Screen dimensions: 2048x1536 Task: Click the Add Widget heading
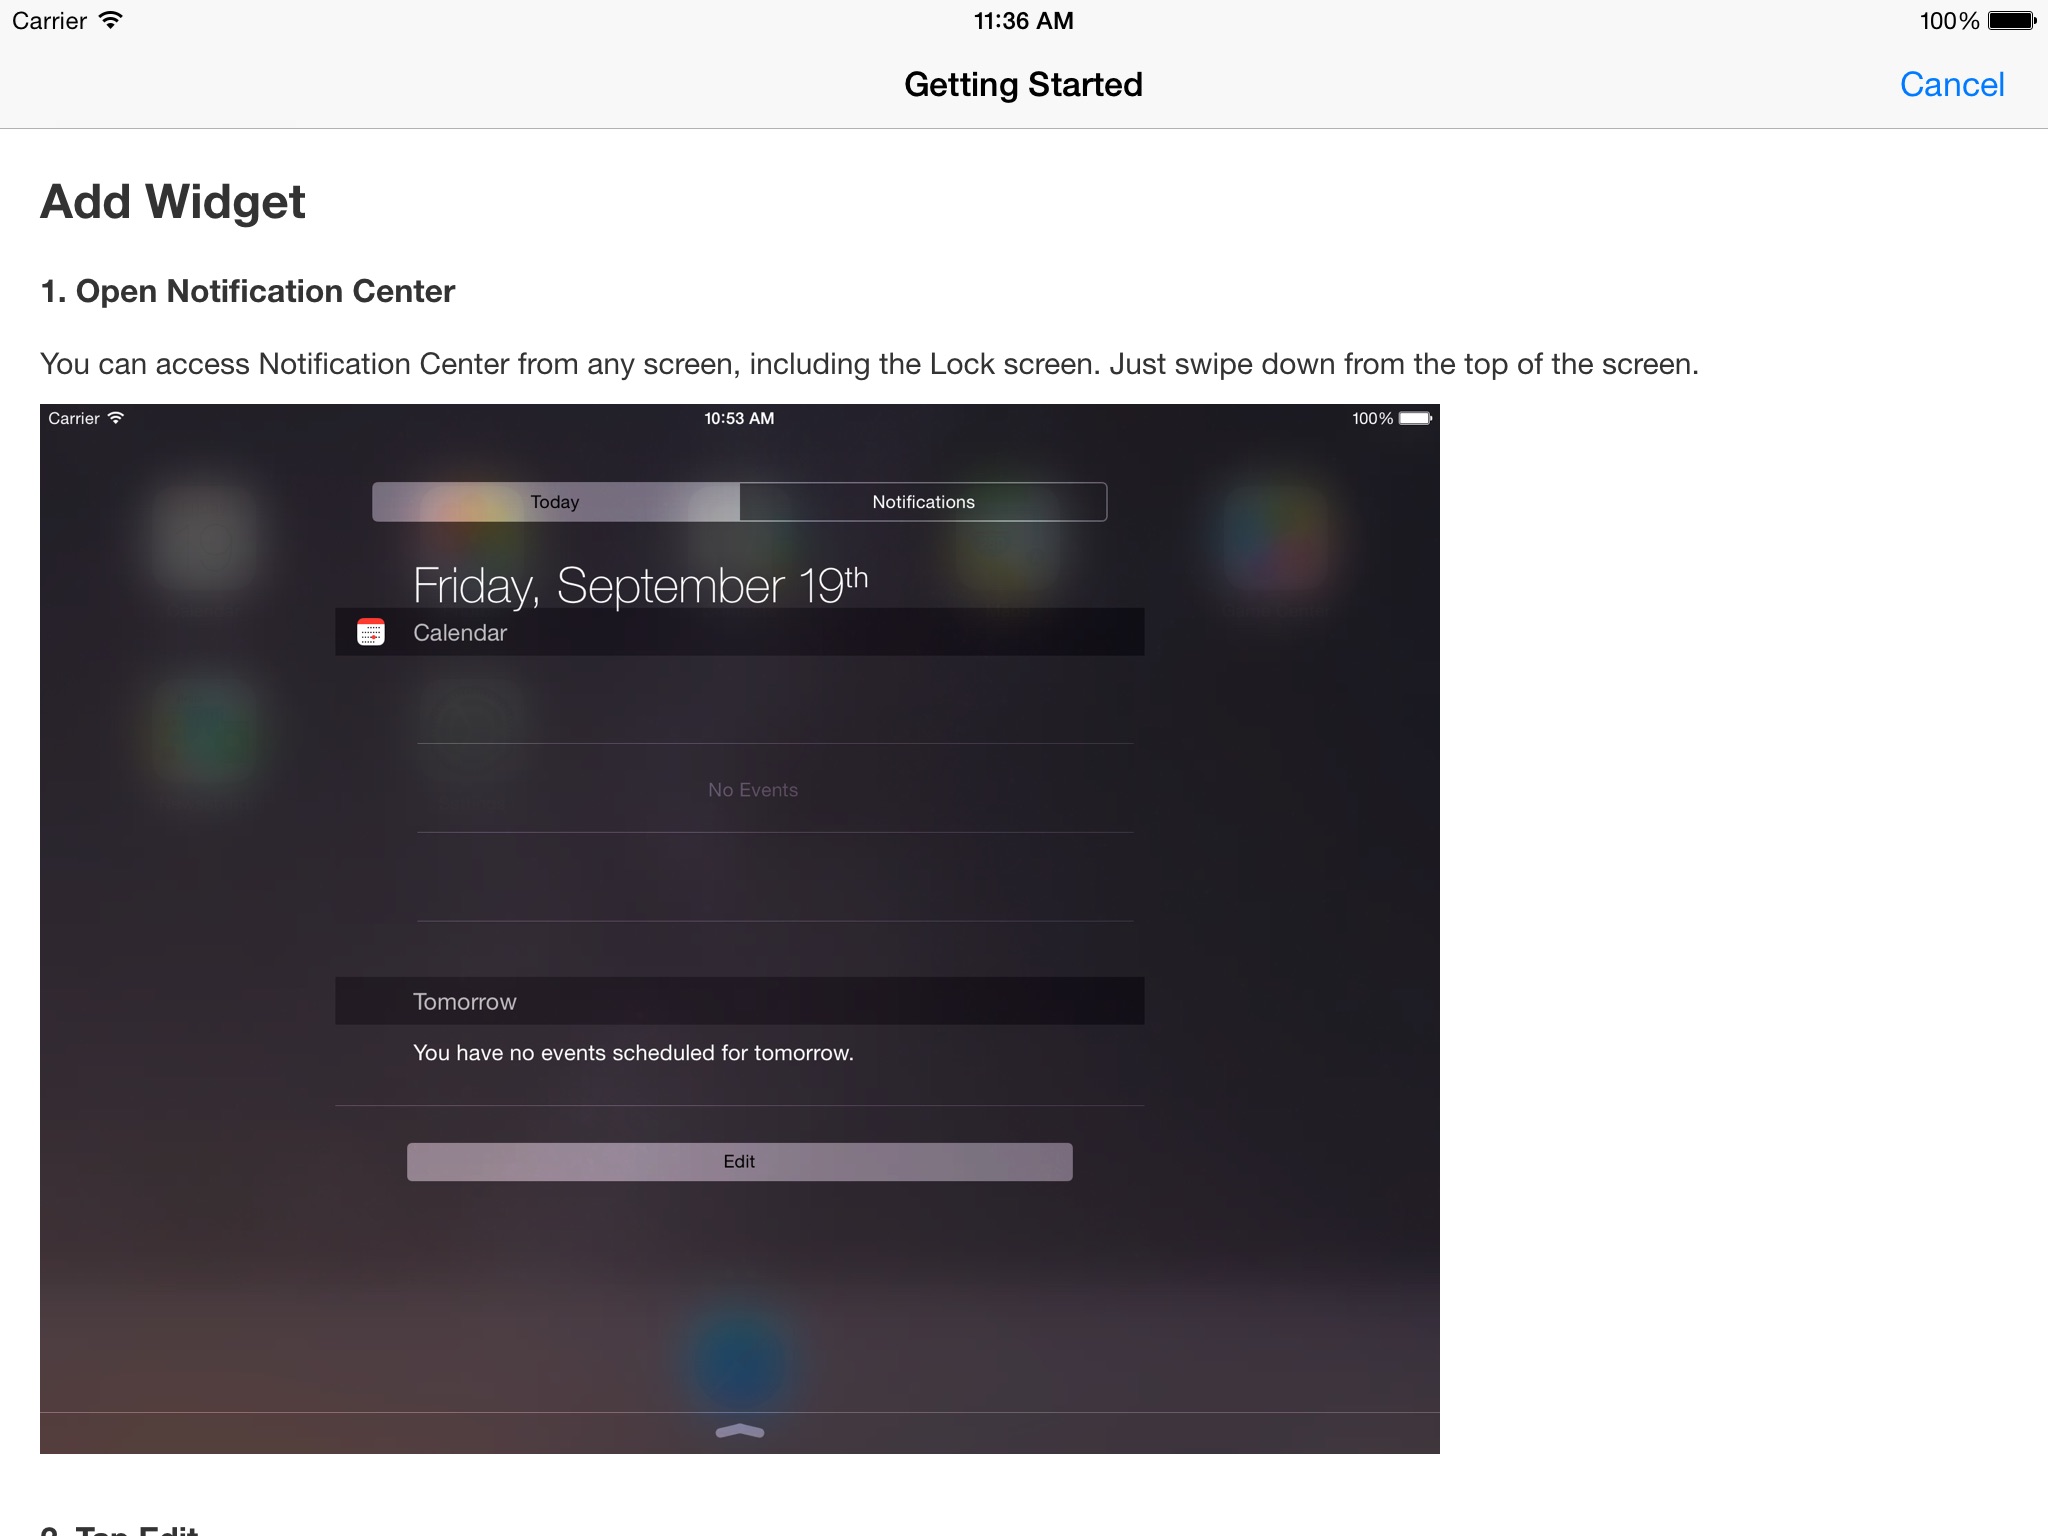pyautogui.click(x=173, y=202)
